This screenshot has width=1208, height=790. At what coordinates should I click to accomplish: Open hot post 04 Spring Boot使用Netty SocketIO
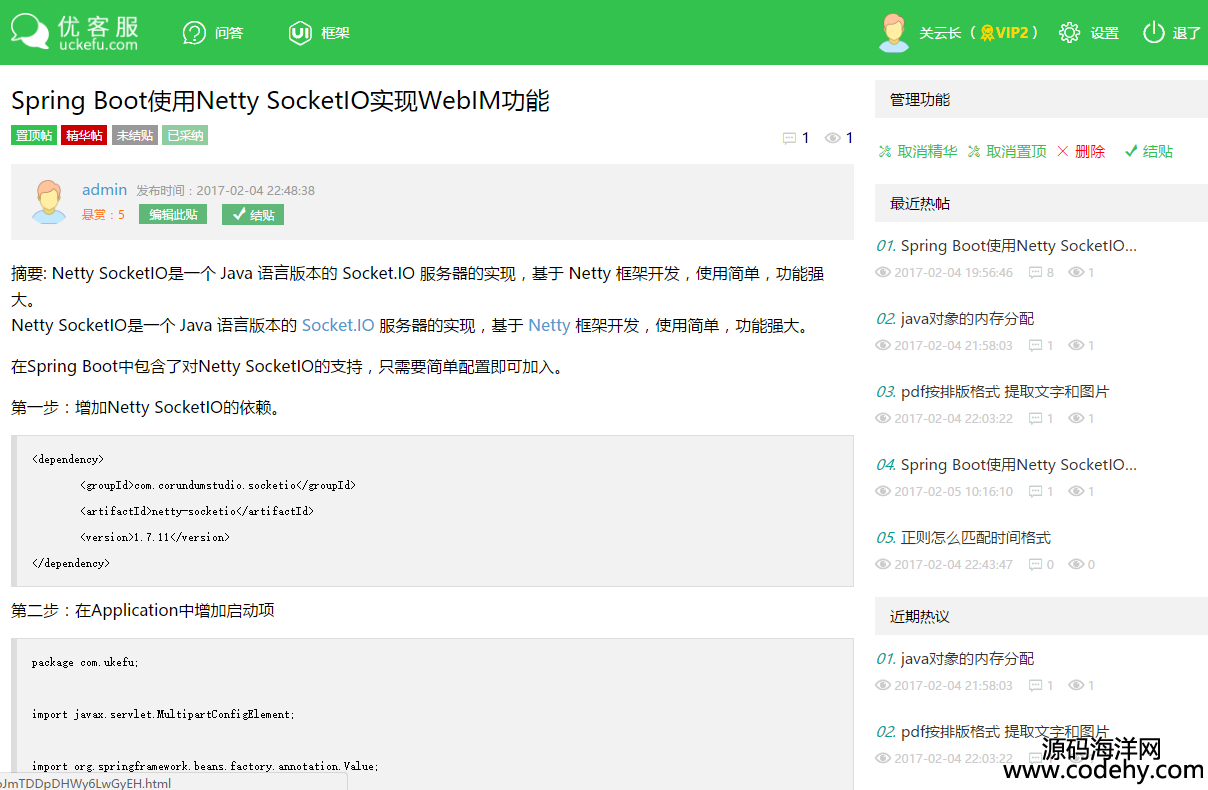pos(1018,465)
